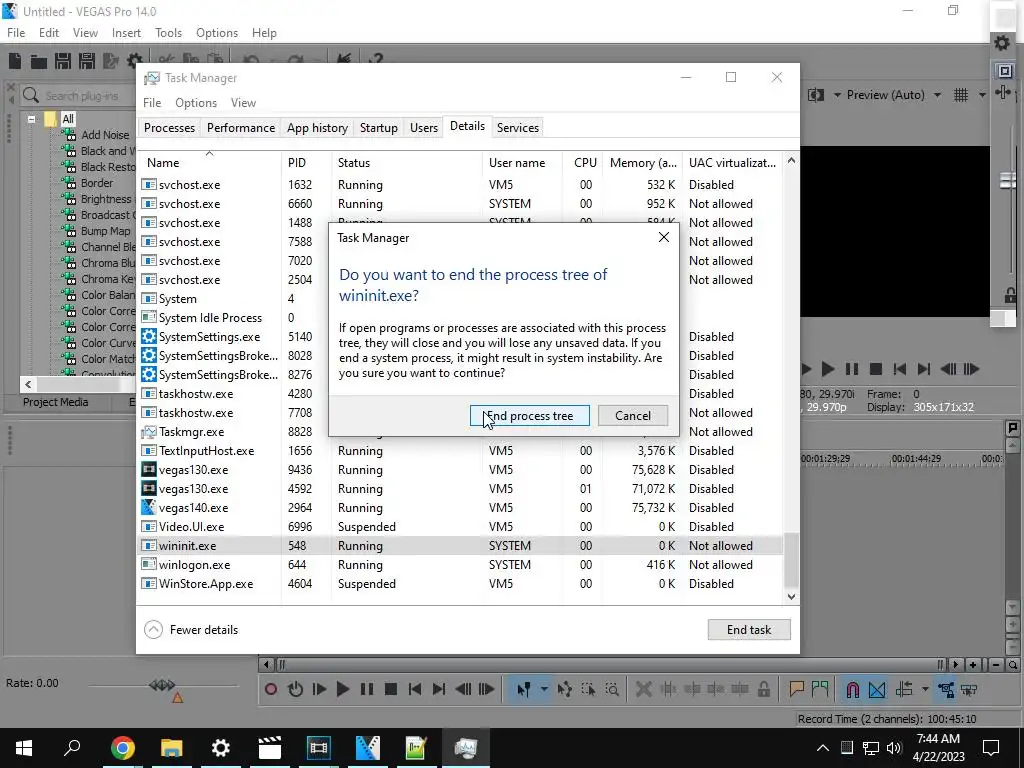
Task: Click the split screen view icon
Action: tap(816, 95)
